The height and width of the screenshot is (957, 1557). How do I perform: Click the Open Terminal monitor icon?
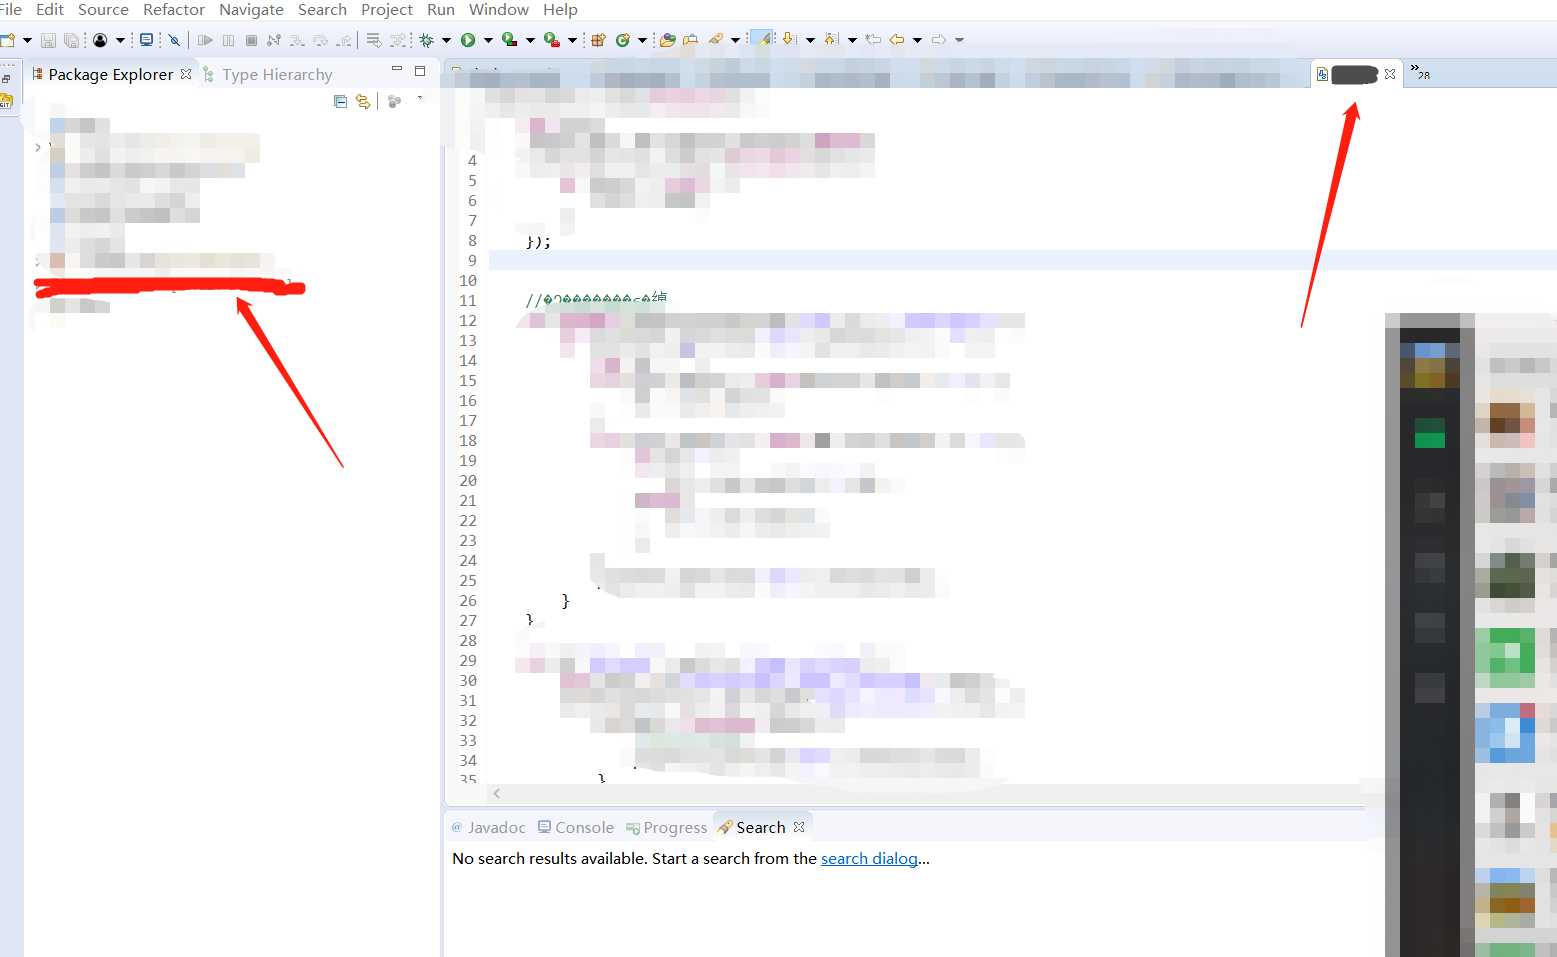(x=146, y=40)
